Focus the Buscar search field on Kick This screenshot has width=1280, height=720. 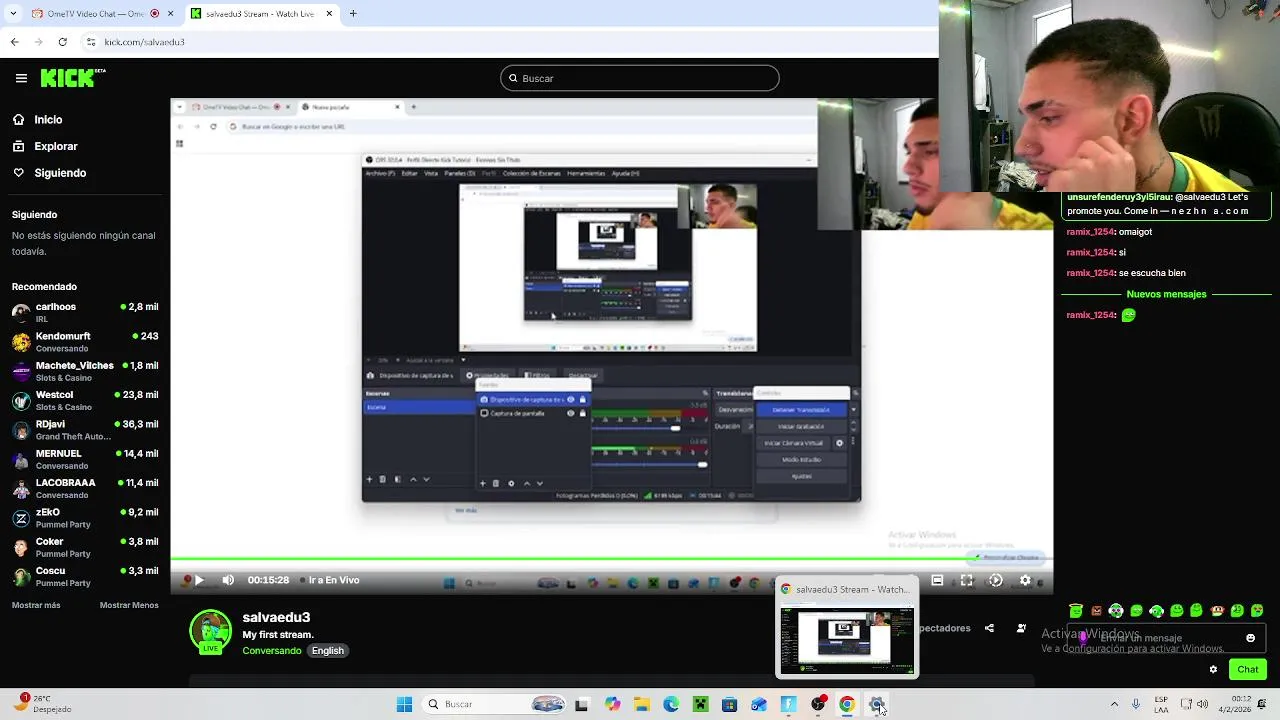pyautogui.click(x=640, y=78)
